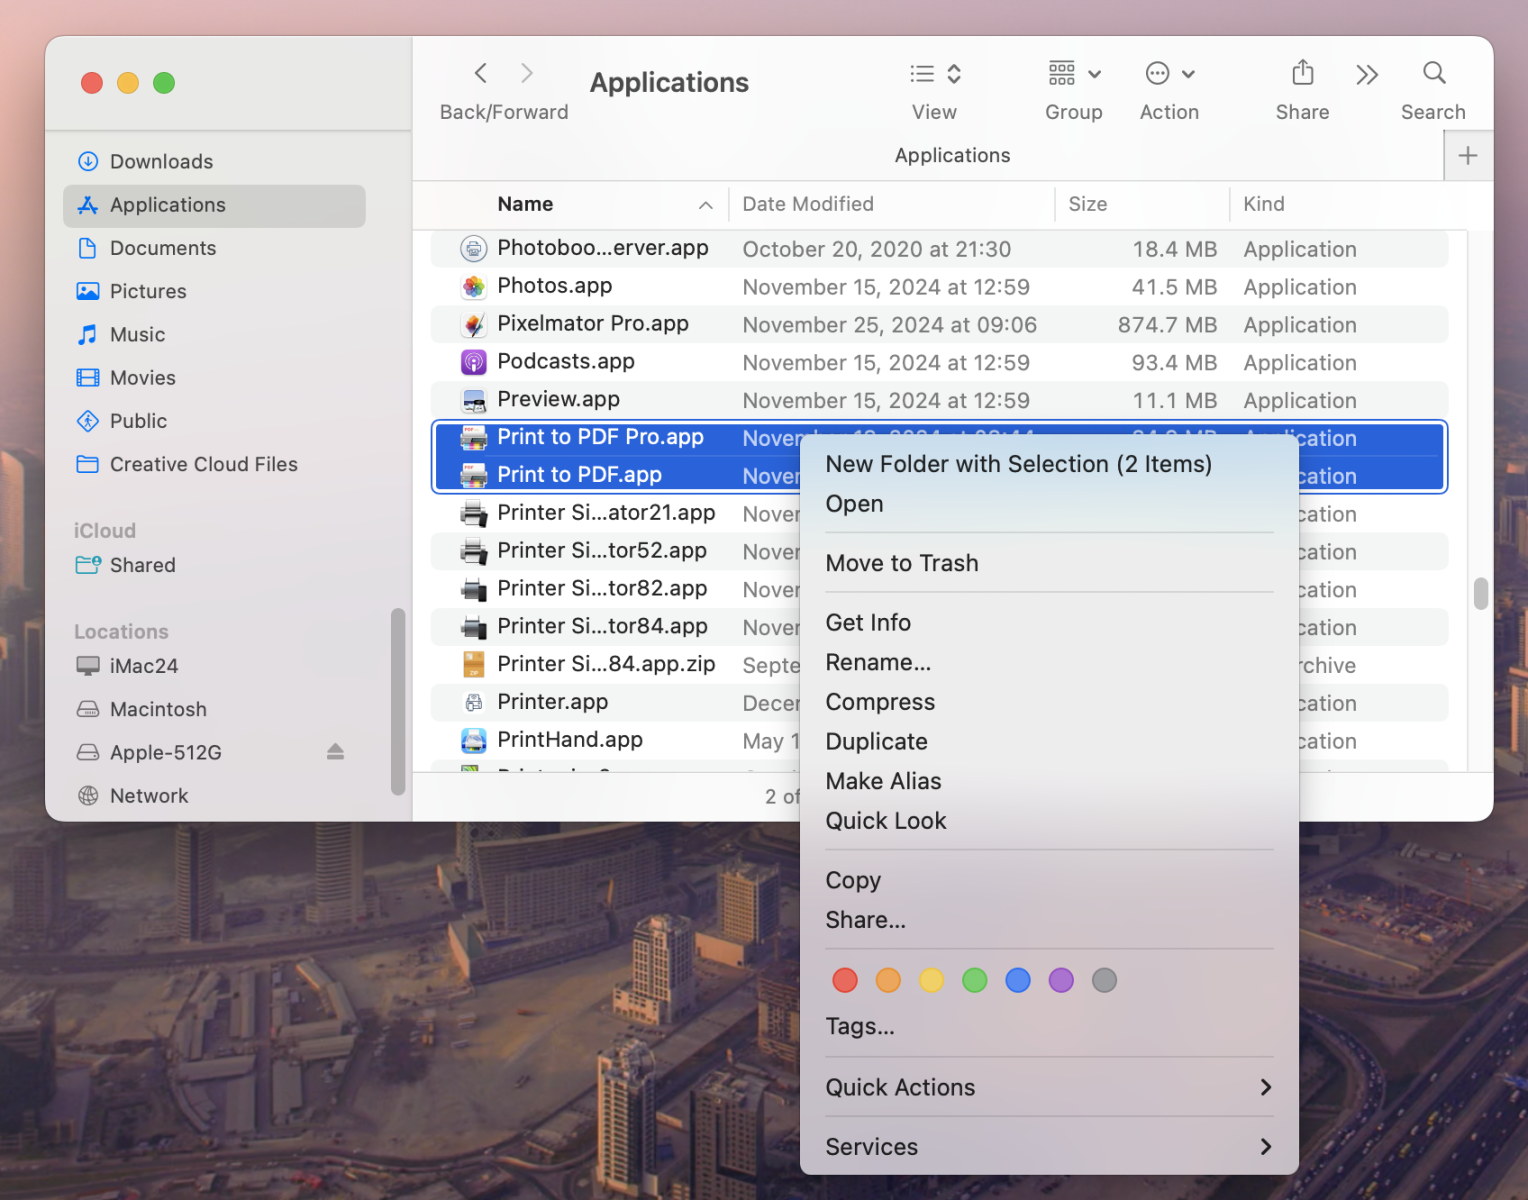
Task: Click the Print to PDF Pro.app icon
Action: pos(474,438)
